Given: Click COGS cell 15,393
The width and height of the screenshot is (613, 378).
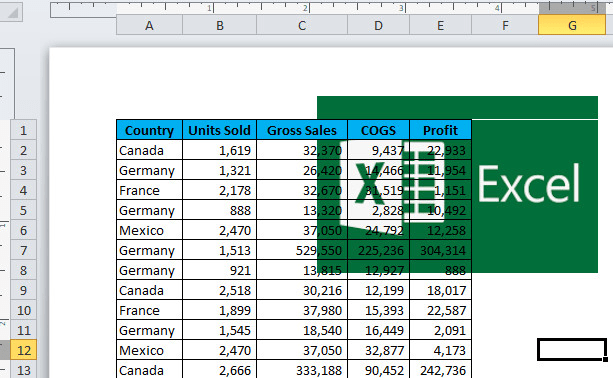Looking at the screenshot, I should point(378,310).
